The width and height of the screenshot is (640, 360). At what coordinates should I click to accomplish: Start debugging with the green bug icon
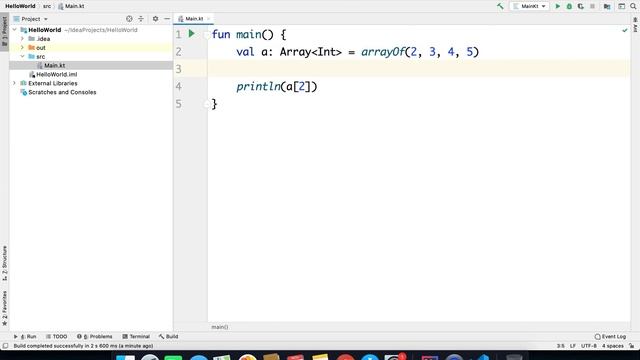569,6
